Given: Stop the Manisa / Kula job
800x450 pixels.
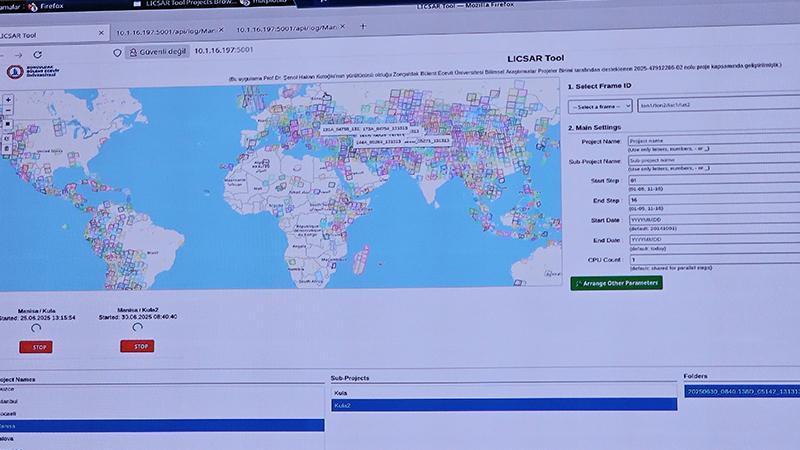Looking at the screenshot, I should pyautogui.click(x=37, y=346).
